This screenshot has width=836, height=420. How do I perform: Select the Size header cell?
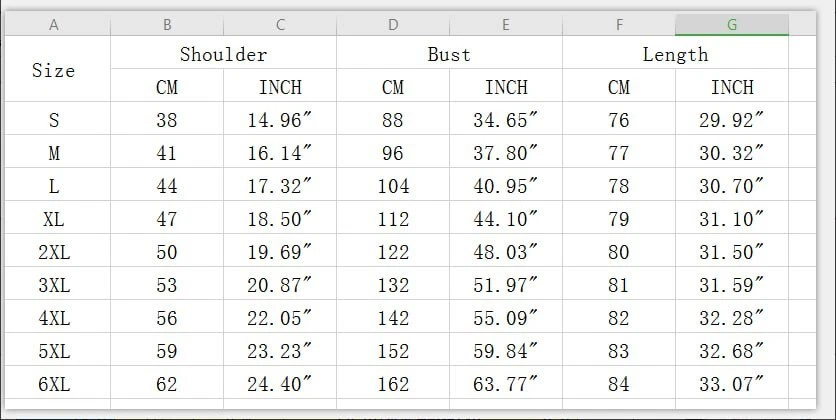(x=54, y=69)
